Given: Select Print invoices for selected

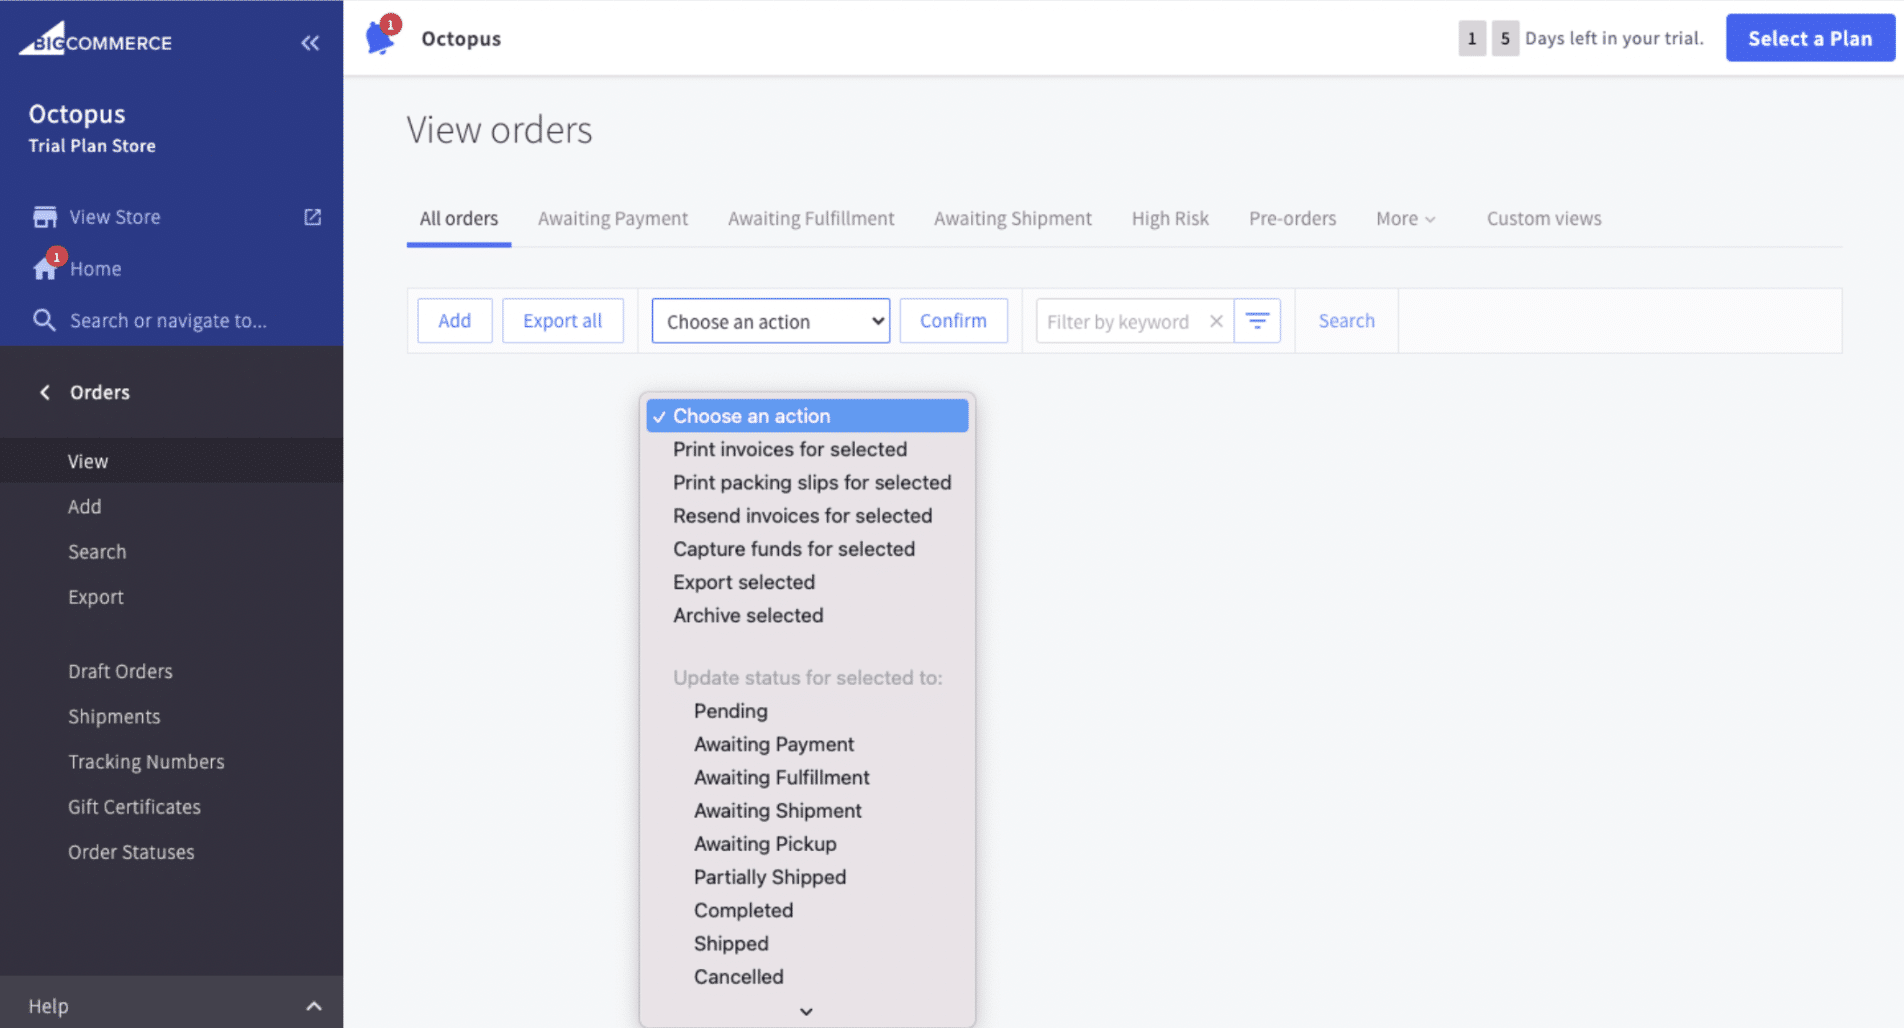Looking at the screenshot, I should [807, 449].
